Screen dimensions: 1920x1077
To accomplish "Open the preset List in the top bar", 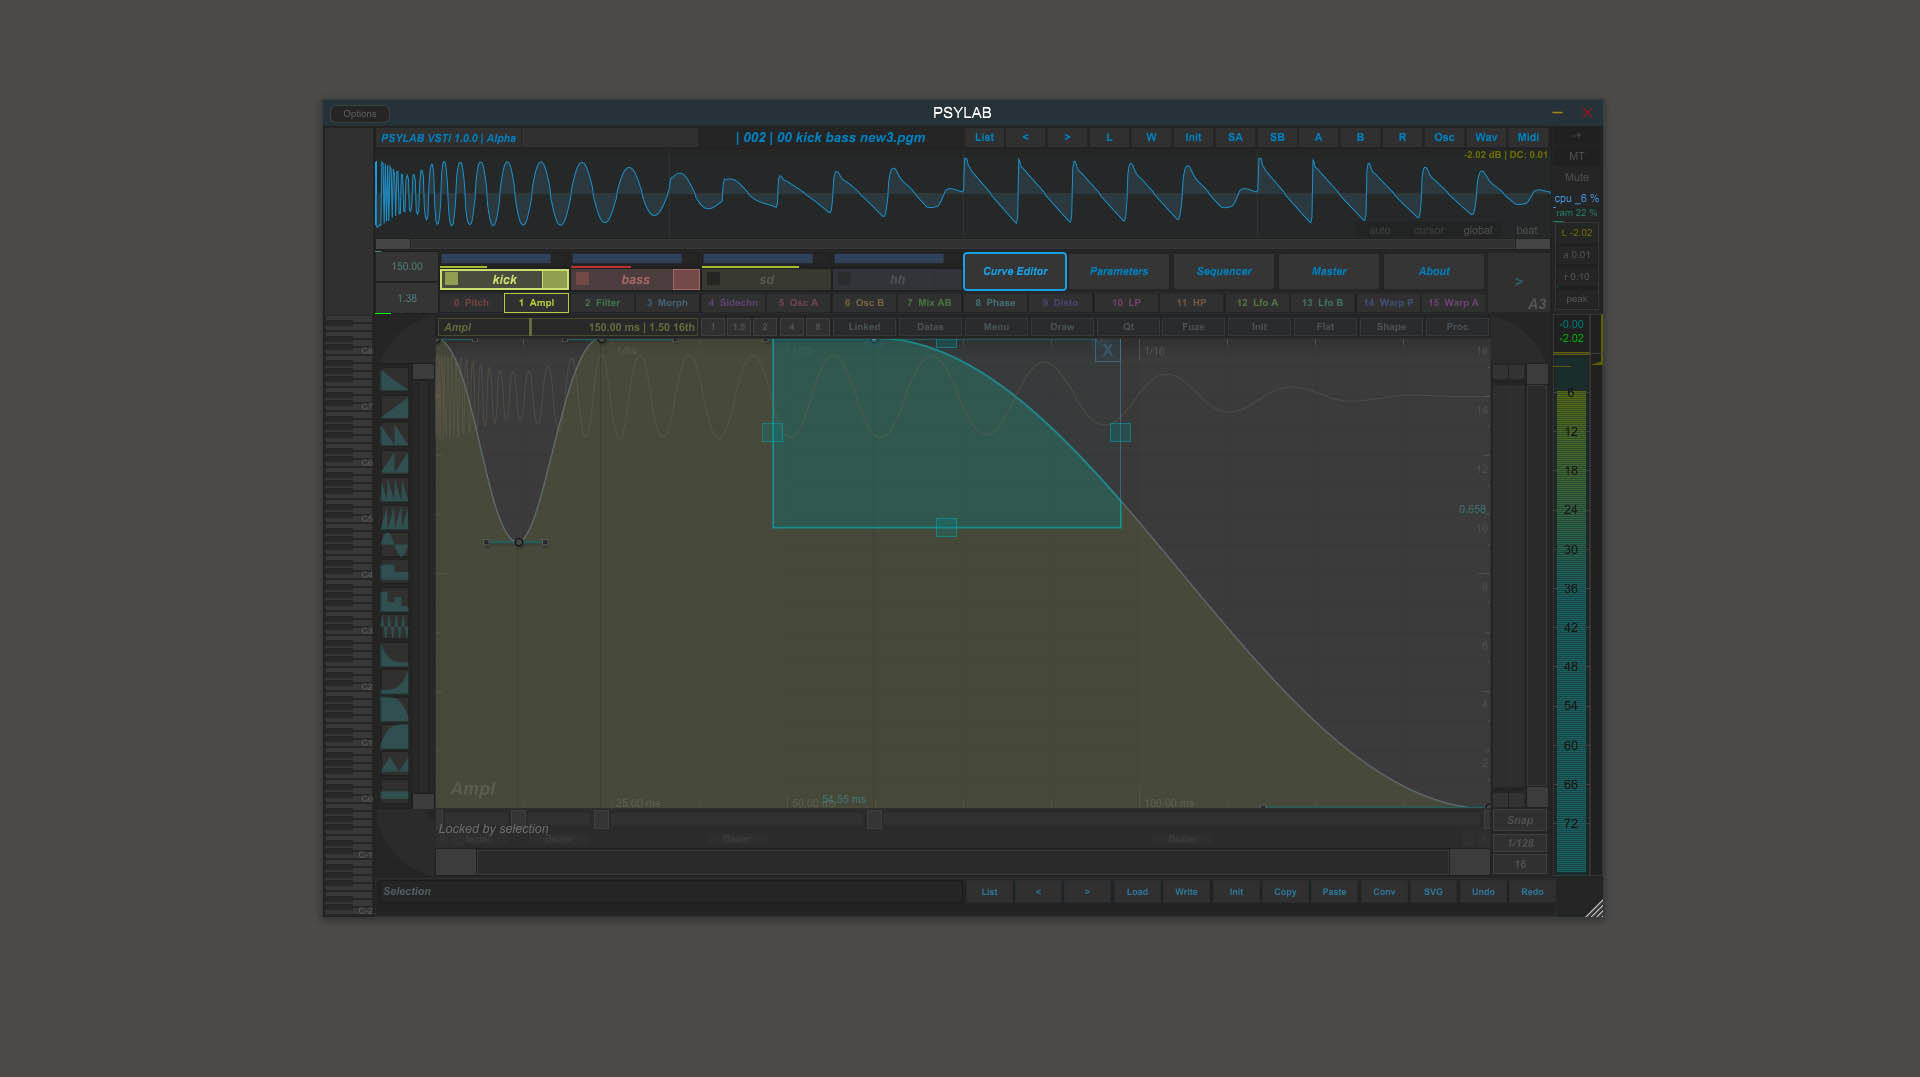I will [985, 137].
